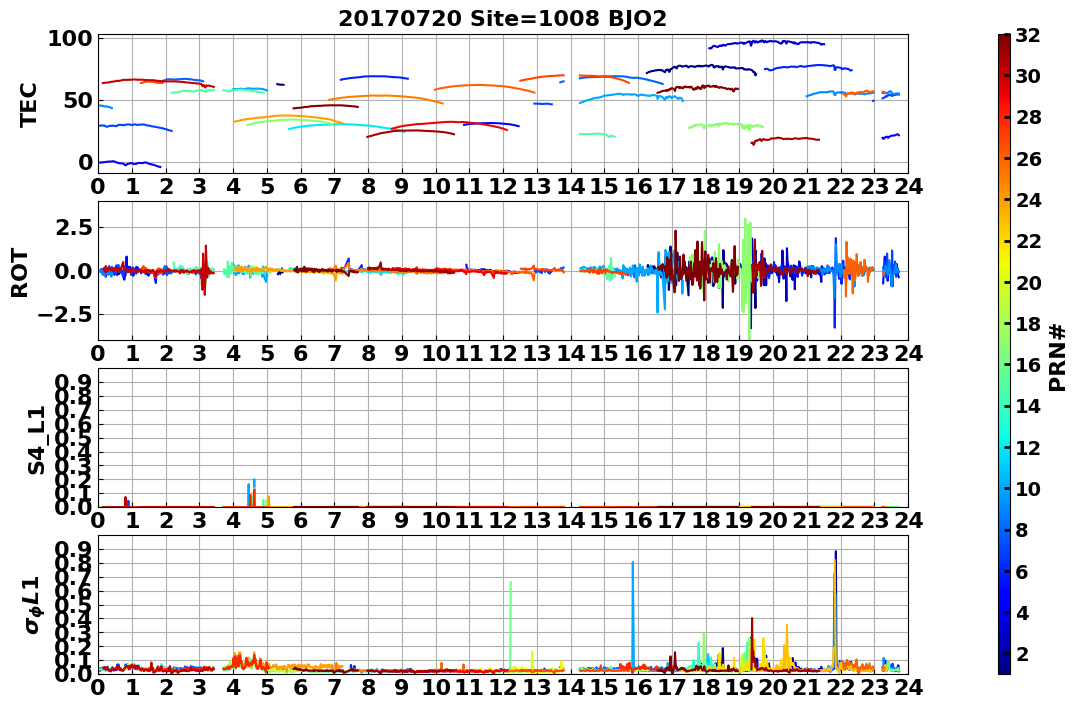Click the 50 tick on TEC axis

point(77,100)
